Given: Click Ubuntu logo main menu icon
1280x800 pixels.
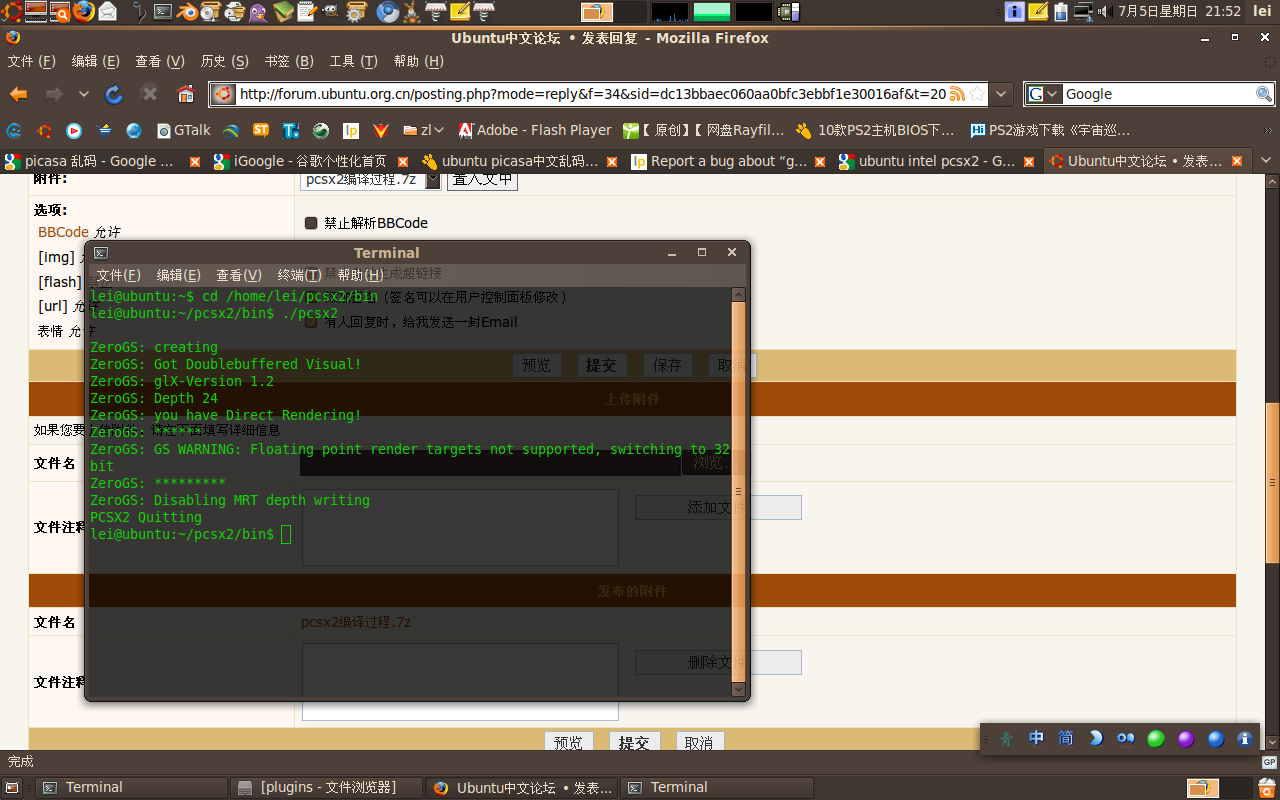Looking at the screenshot, I should [11, 12].
